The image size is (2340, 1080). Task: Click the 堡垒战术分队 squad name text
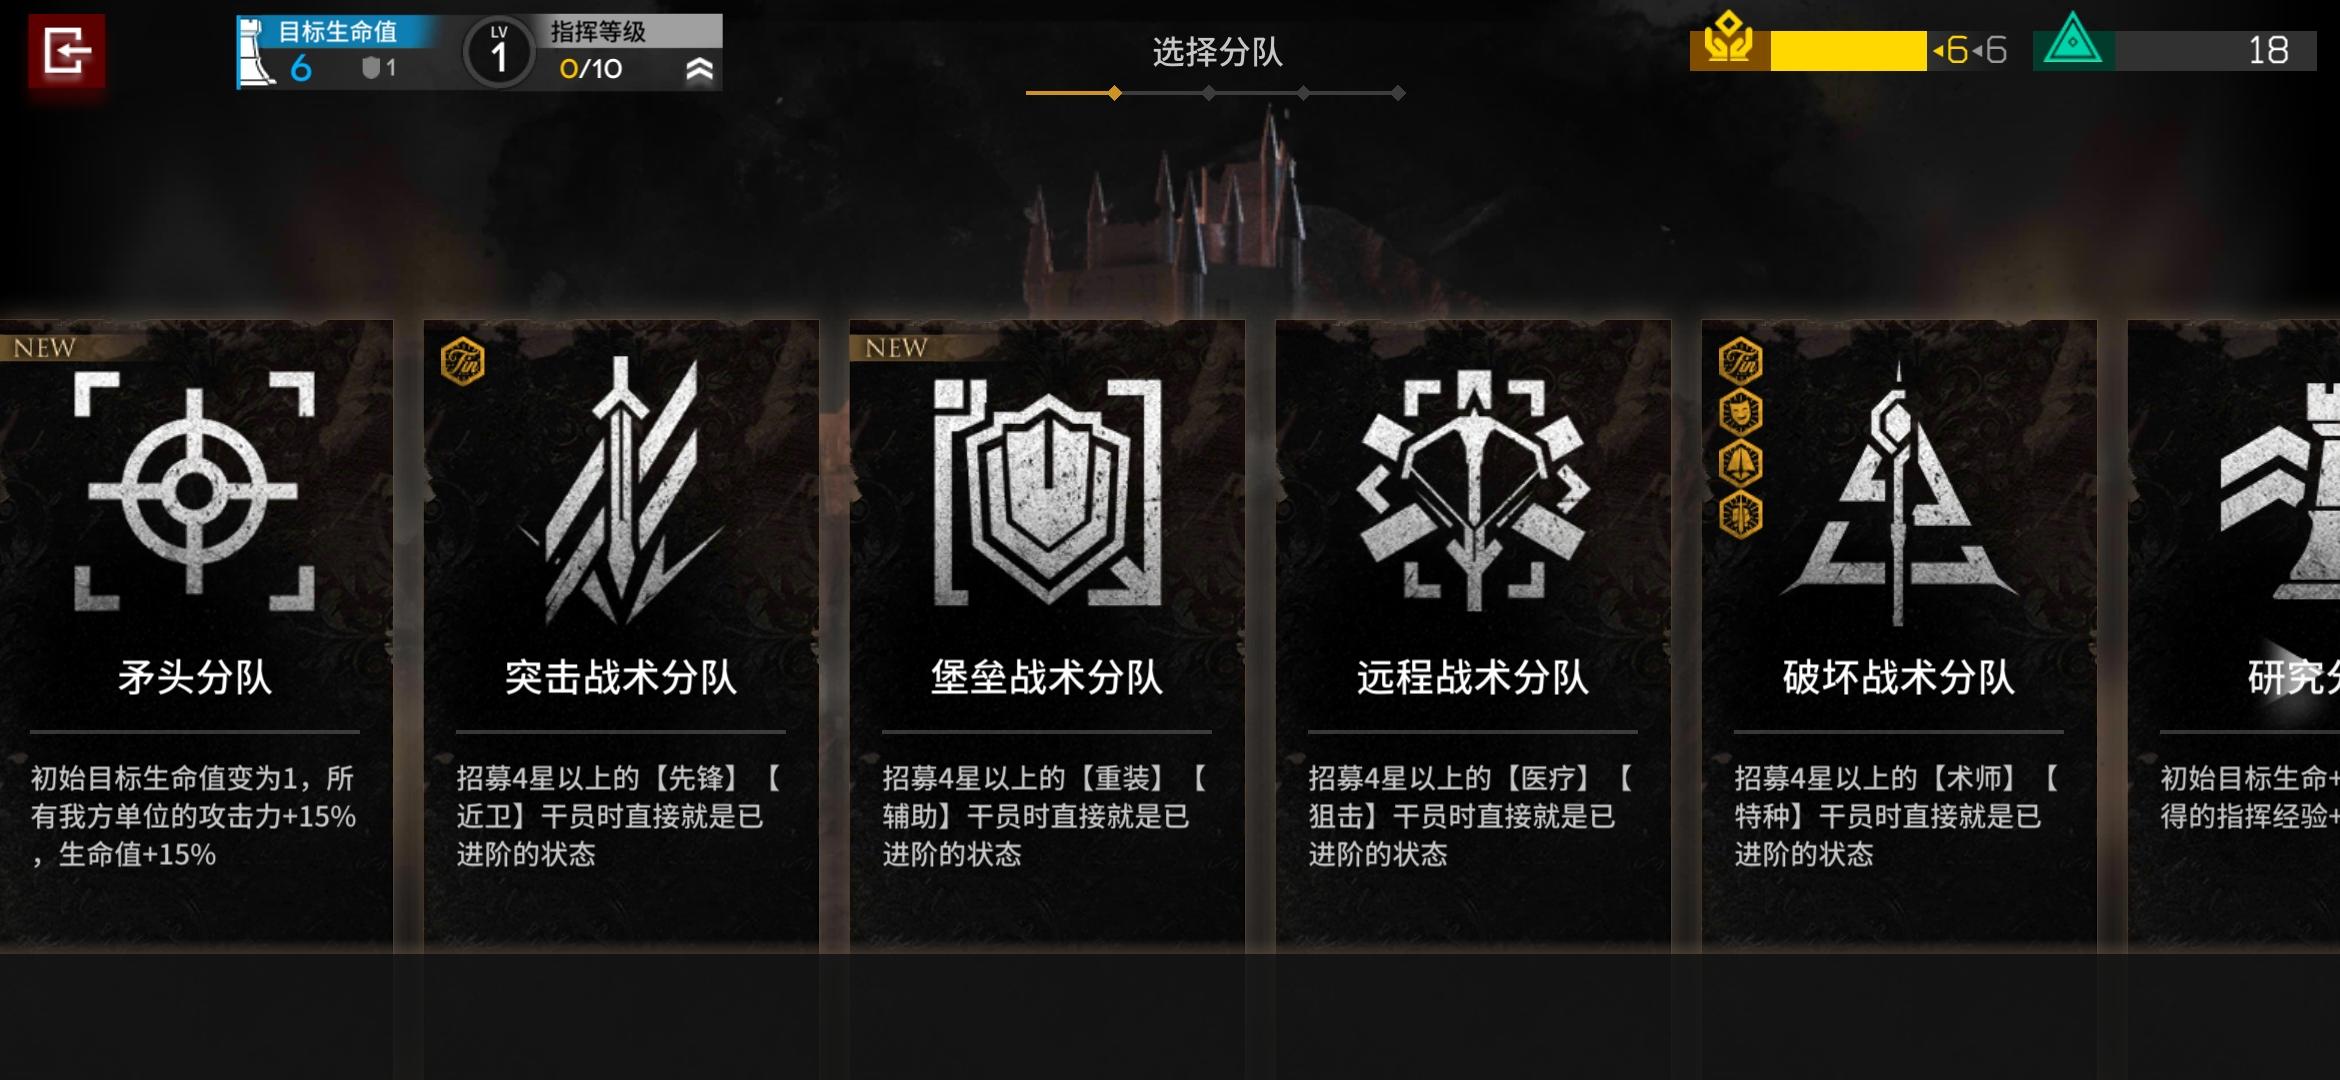pos(1047,678)
